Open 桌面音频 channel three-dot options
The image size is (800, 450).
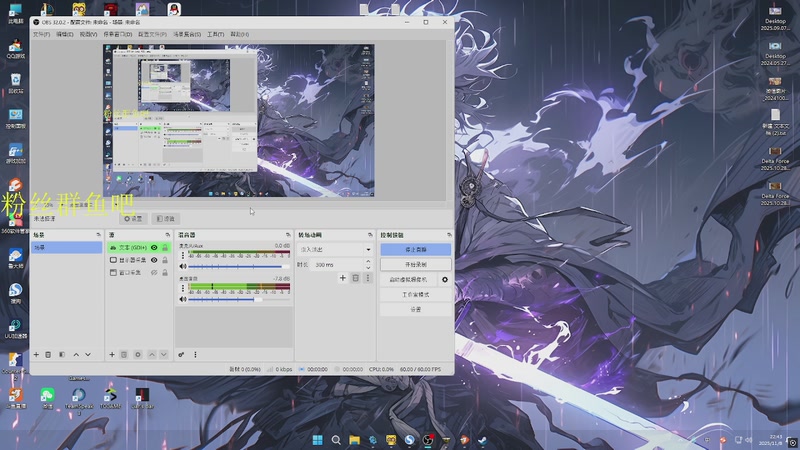point(183,288)
